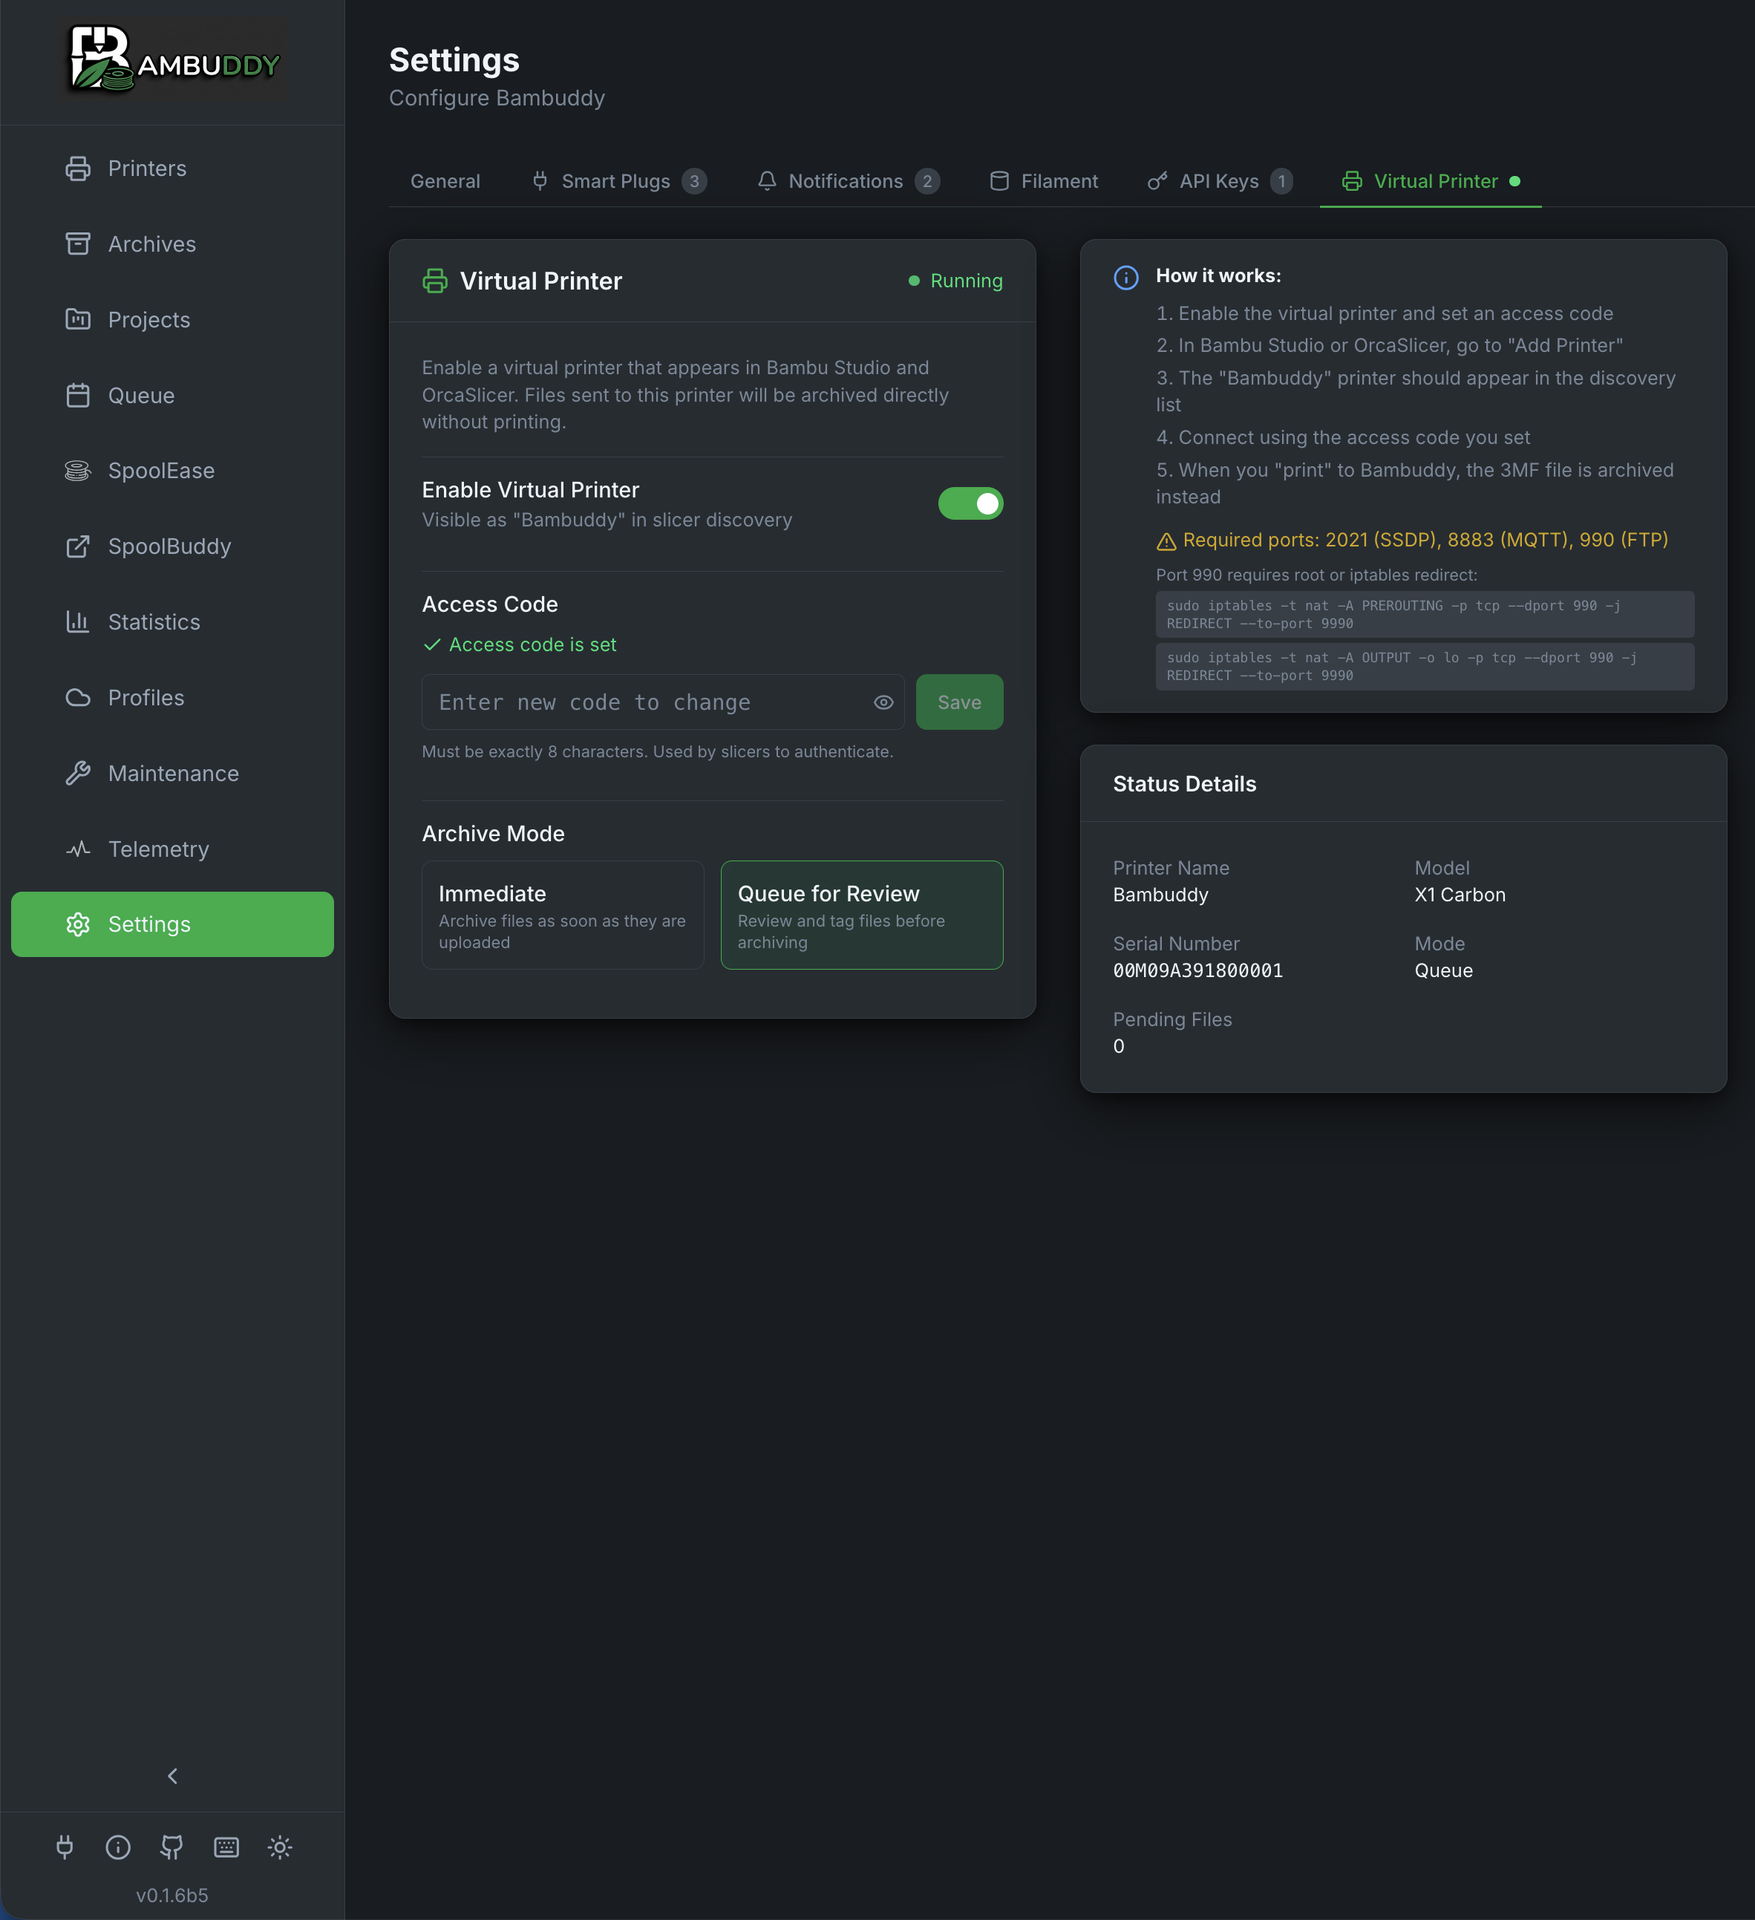The height and width of the screenshot is (1920, 1755).
Task: Open the Queue page
Action: tap(140, 395)
